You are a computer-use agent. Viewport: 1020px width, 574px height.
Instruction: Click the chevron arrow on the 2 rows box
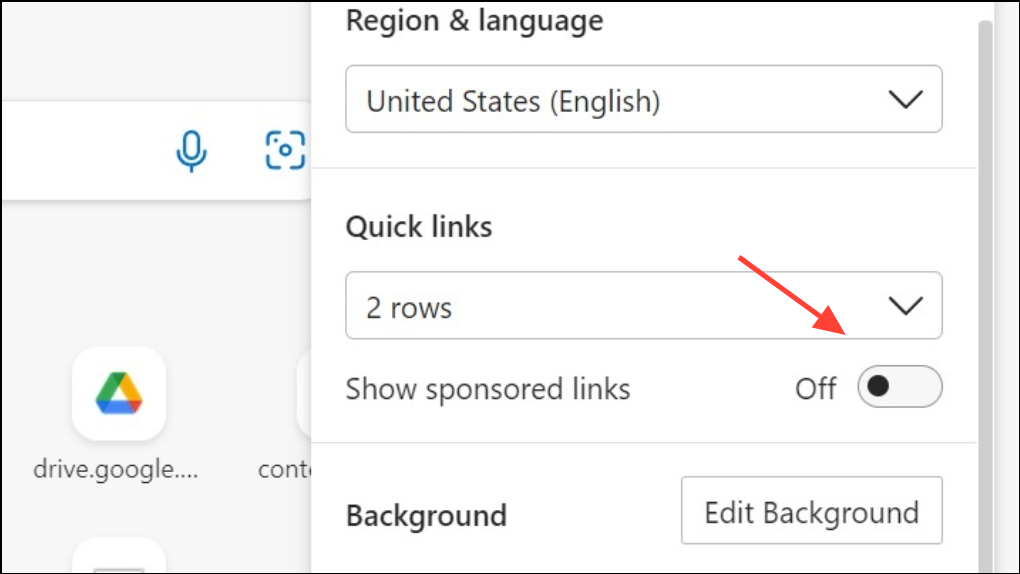coord(906,306)
